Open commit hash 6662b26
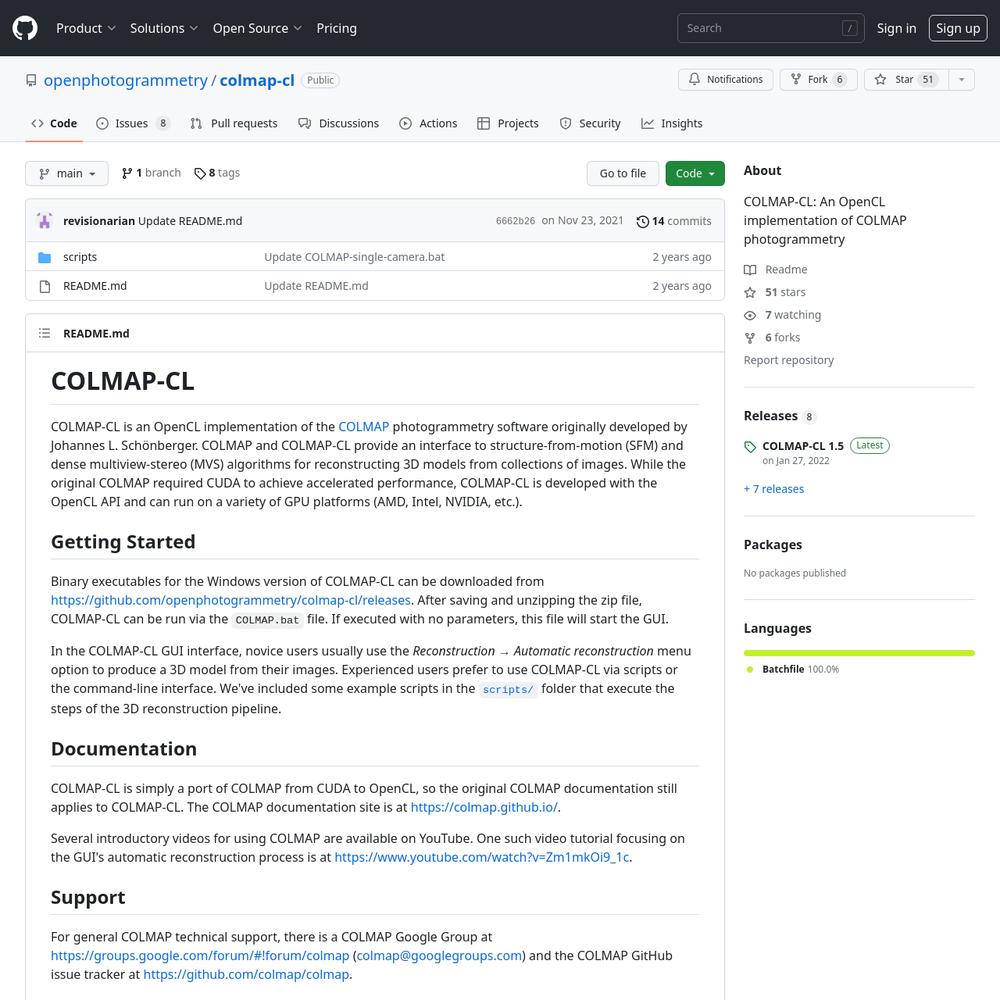This screenshot has height=1000, width=1000. pyautogui.click(x=515, y=221)
